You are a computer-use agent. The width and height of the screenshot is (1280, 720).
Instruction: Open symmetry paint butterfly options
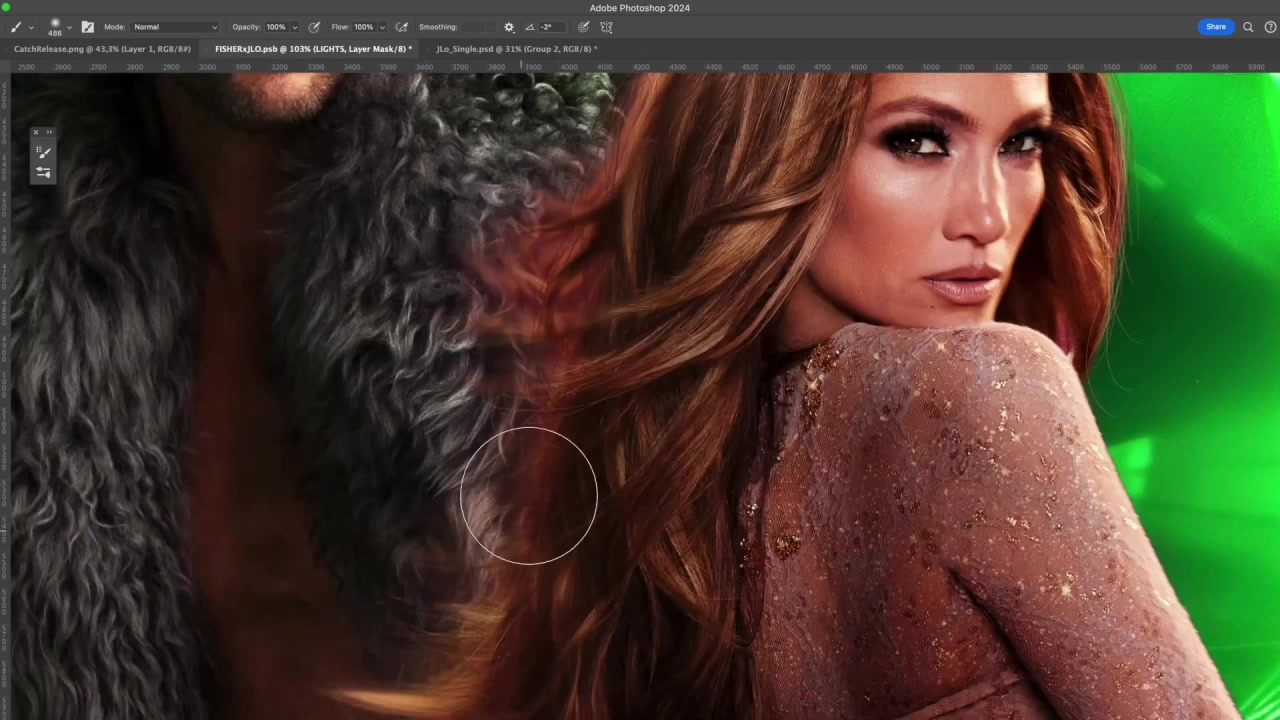pos(606,27)
